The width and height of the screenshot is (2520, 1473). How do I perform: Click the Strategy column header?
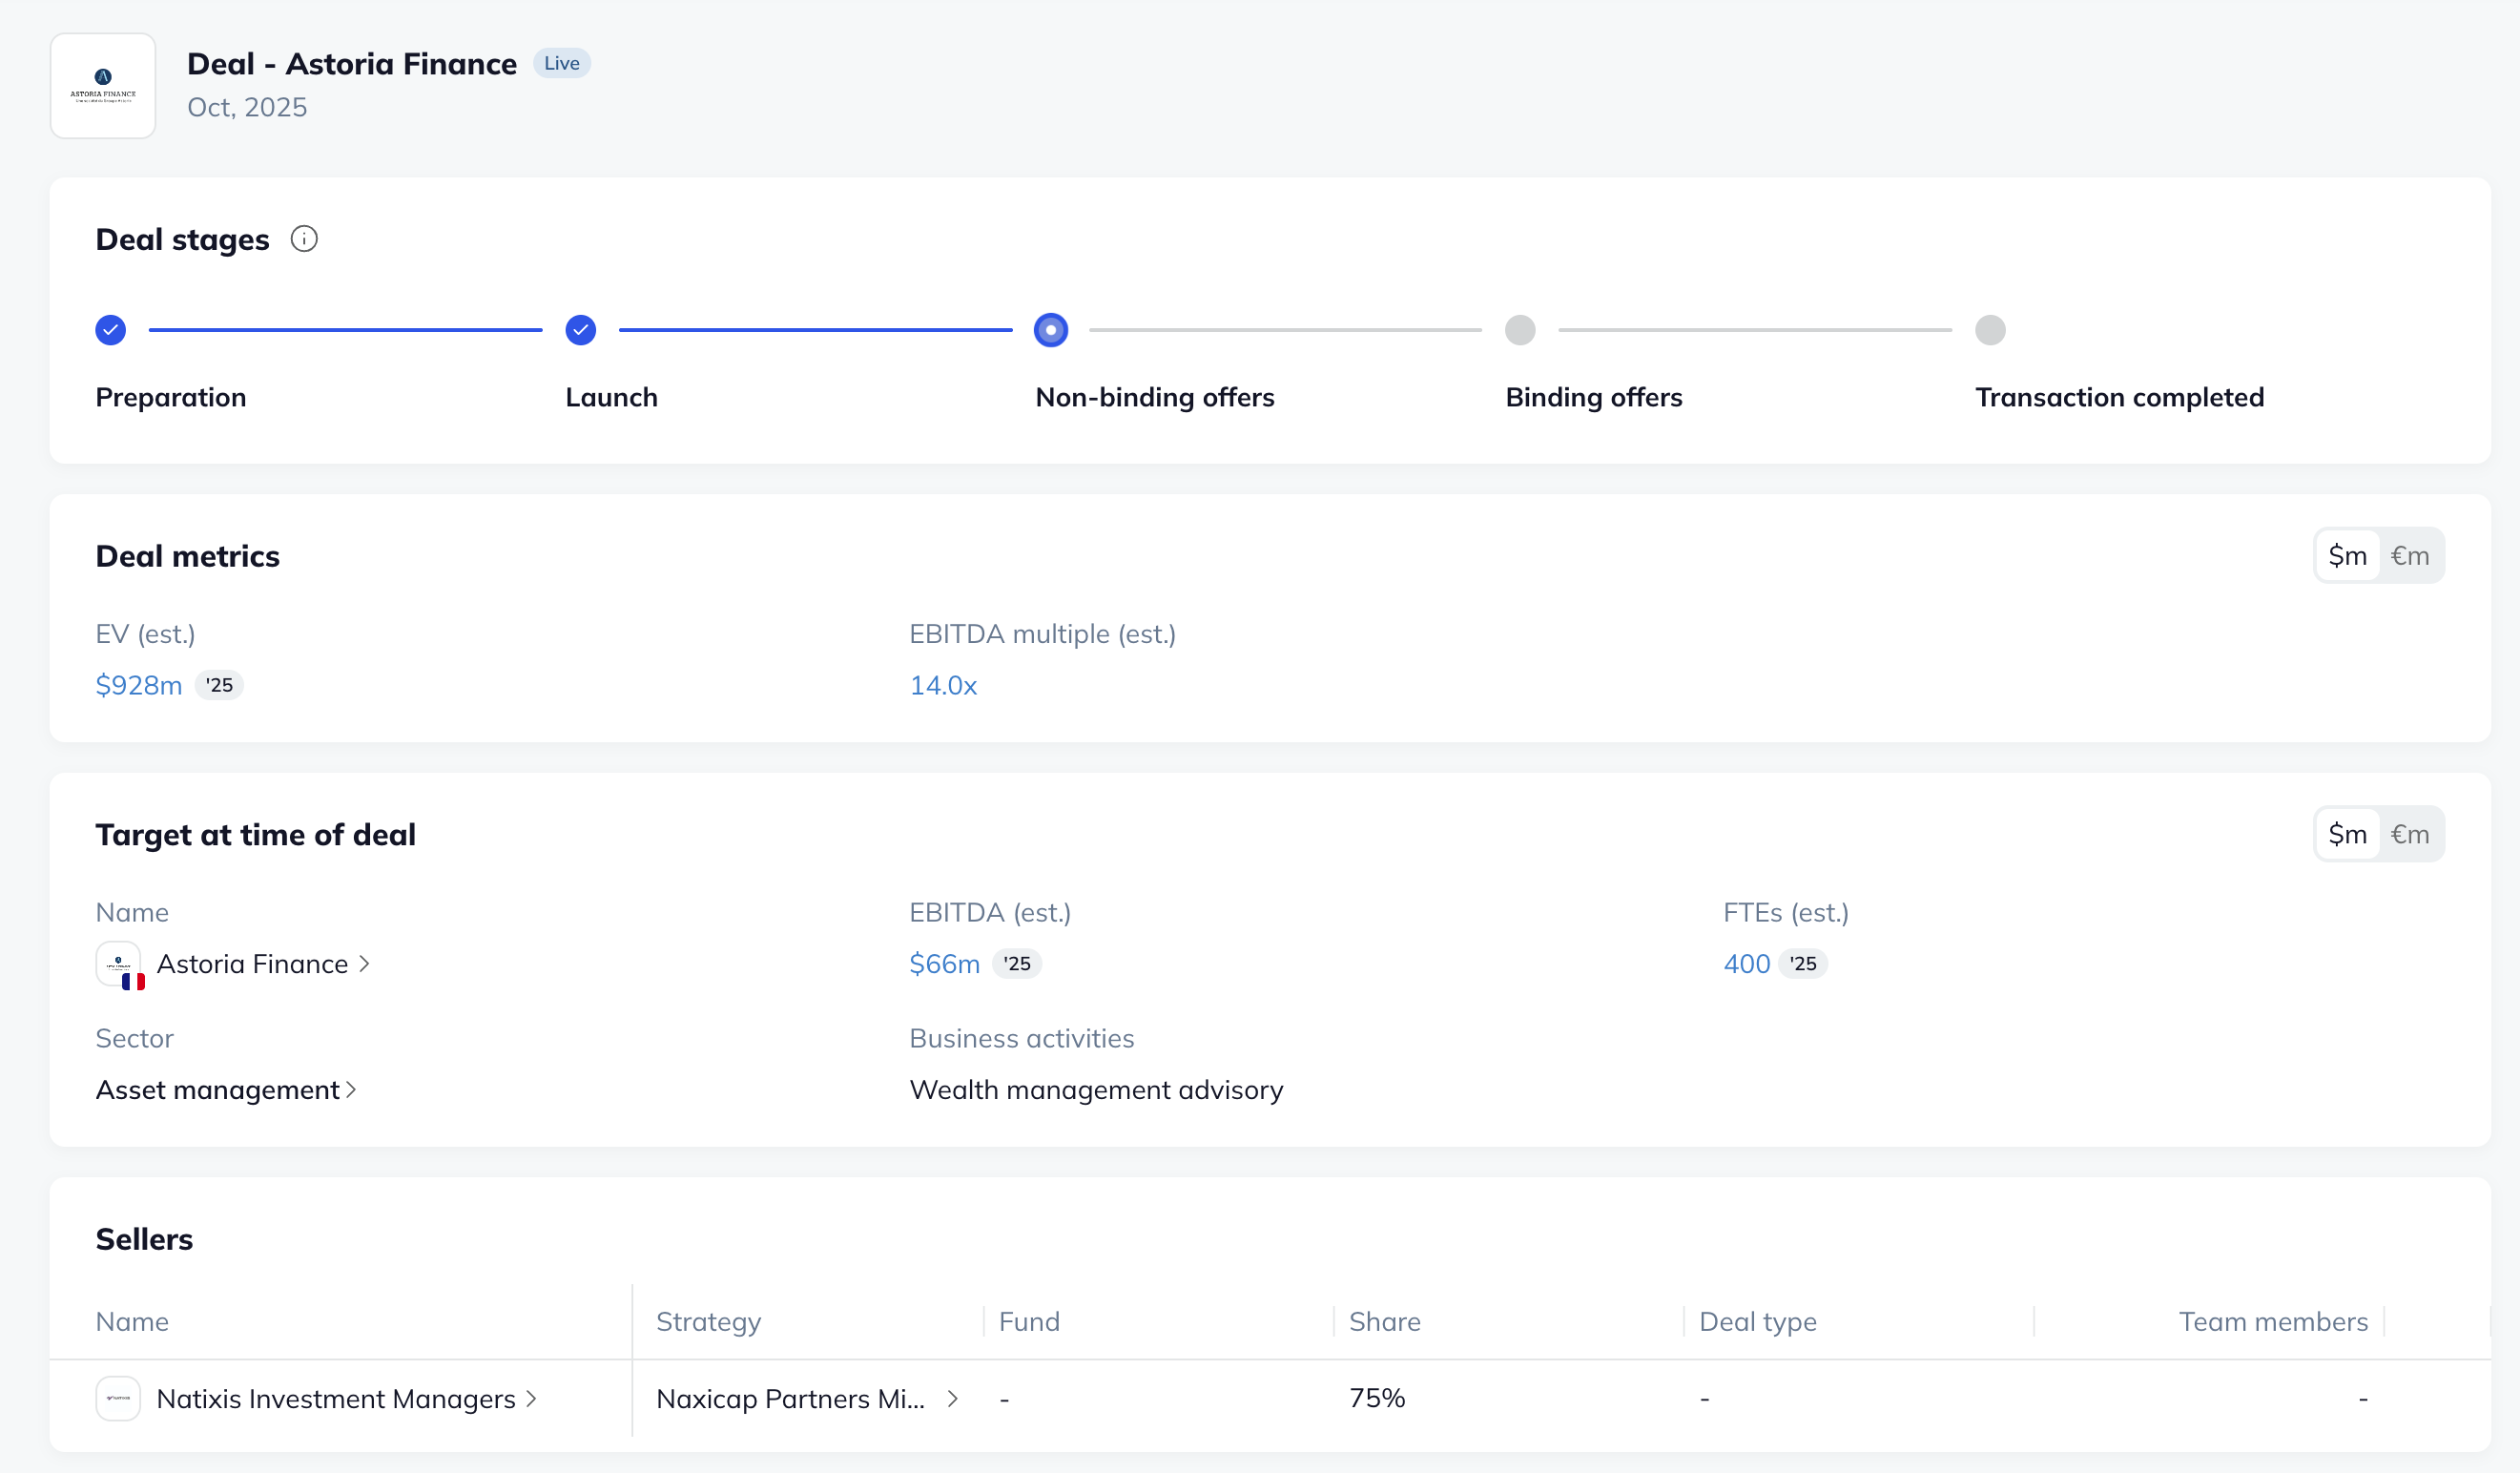708,1321
